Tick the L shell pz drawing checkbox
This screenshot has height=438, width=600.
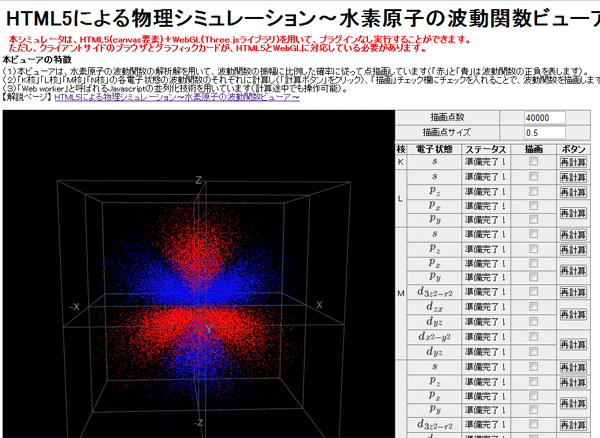(533, 191)
